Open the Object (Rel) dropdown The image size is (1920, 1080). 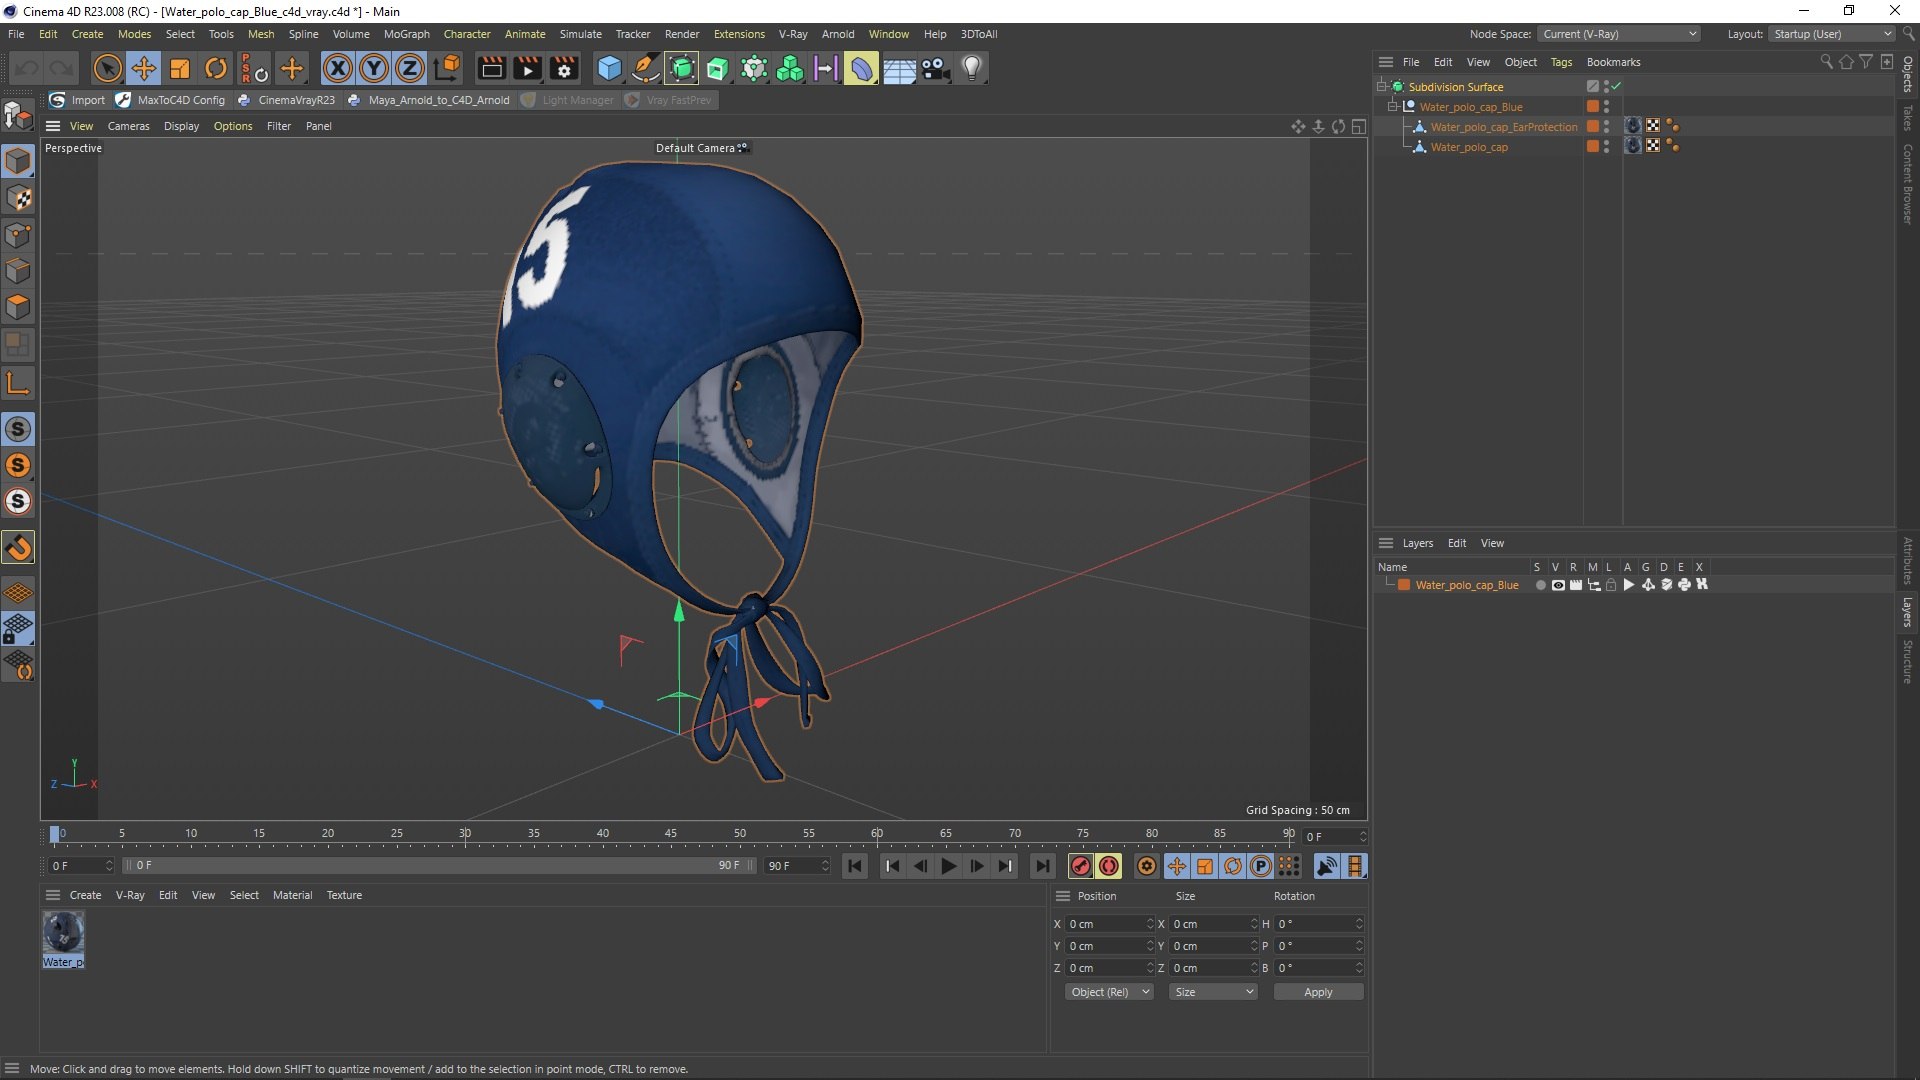1109,992
